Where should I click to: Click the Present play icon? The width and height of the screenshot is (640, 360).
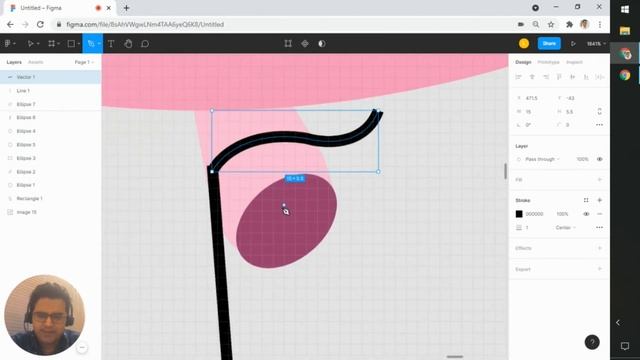(x=573, y=44)
